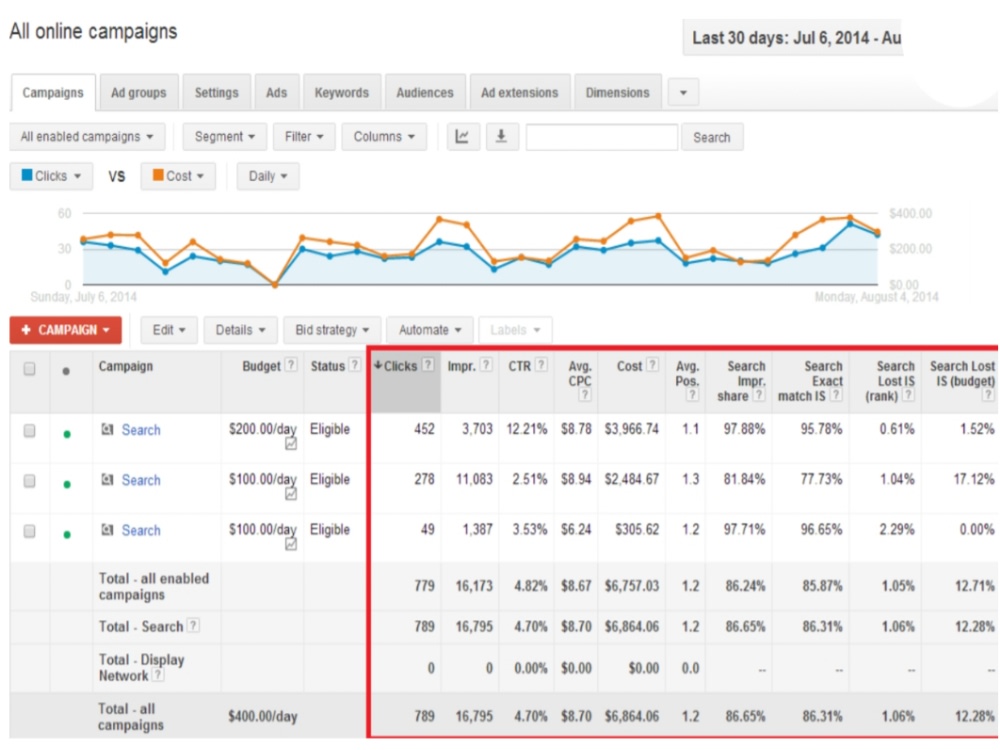
Task: Click the Search Lost IS (rank) help icon
Action: pos(909,395)
